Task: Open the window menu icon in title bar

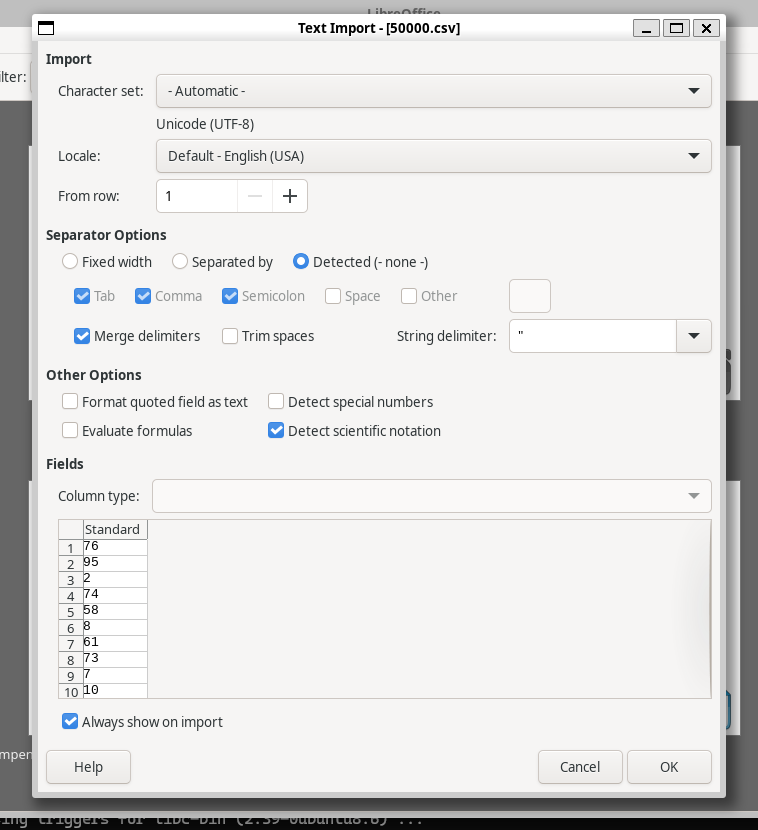Action: (46, 28)
